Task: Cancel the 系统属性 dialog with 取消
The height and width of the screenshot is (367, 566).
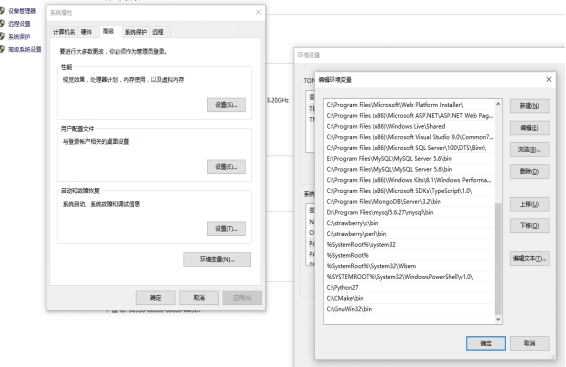Action: [x=199, y=298]
